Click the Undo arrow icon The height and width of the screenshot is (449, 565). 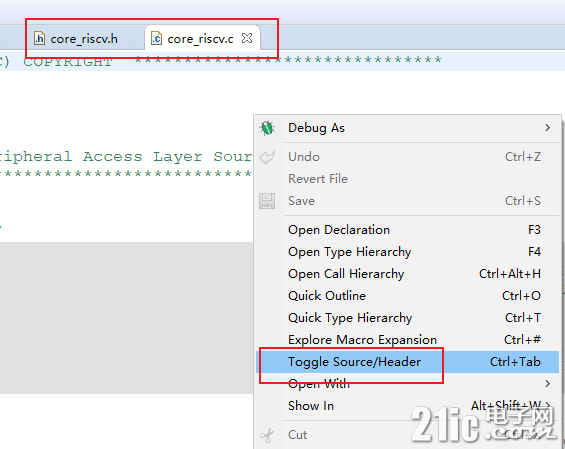point(267,157)
